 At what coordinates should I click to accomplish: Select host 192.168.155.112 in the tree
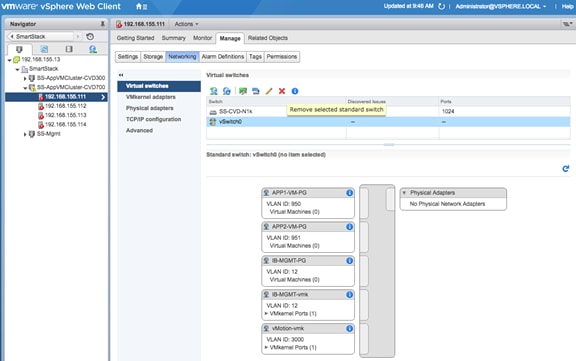[x=65, y=106]
